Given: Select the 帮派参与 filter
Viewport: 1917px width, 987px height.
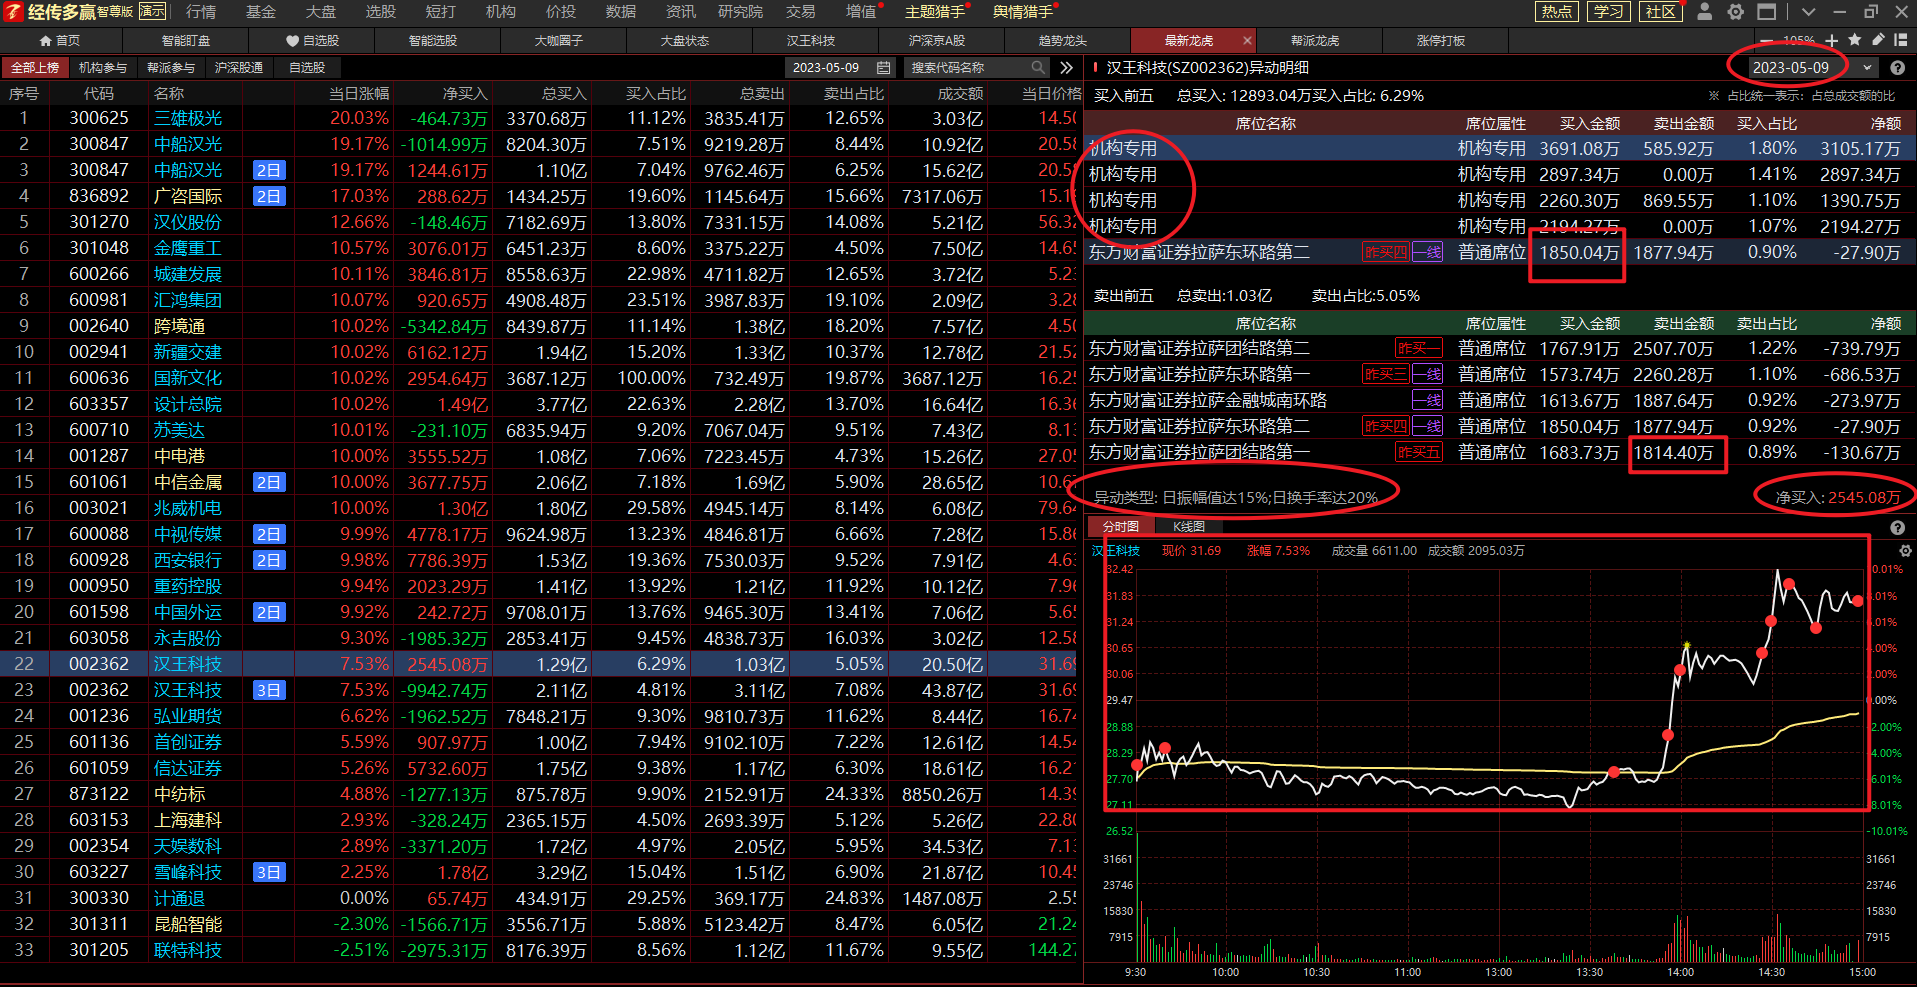Looking at the screenshot, I should tap(171, 67).
